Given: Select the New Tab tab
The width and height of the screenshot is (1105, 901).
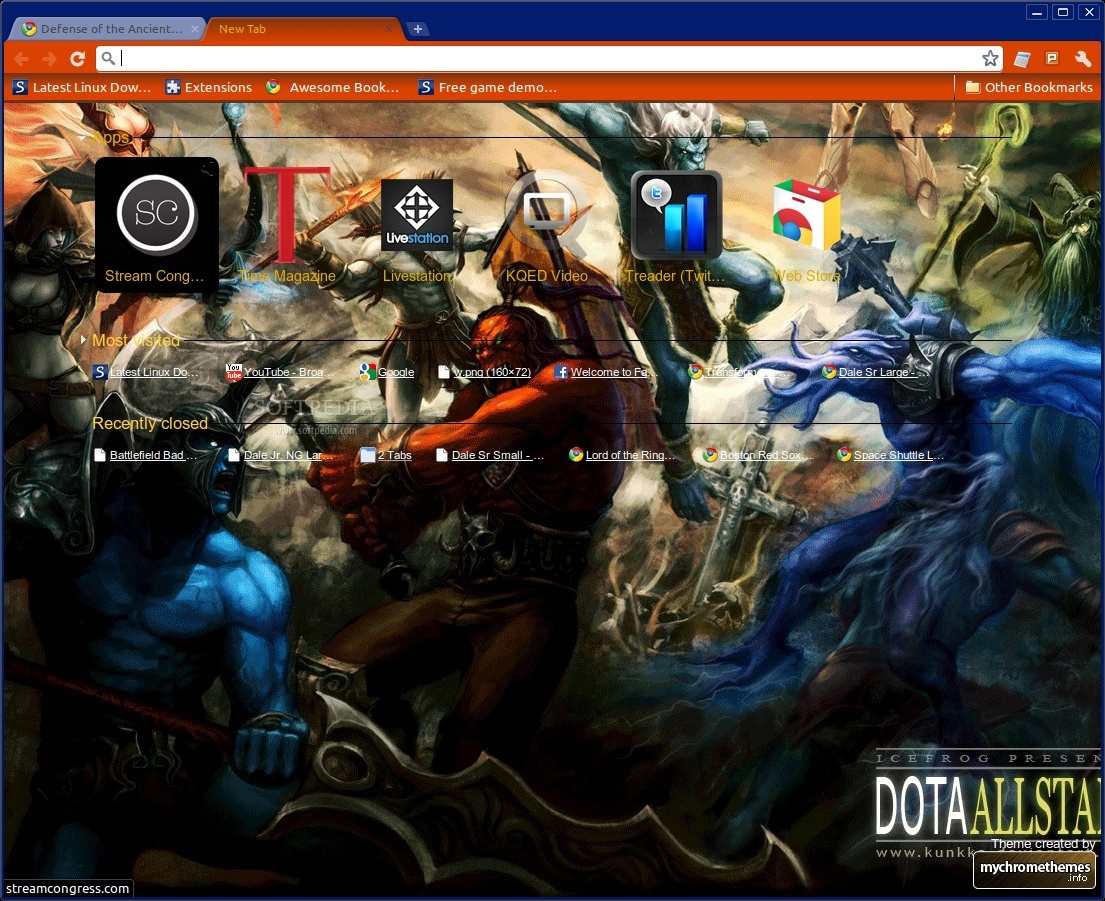Looking at the screenshot, I should click(x=303, y=29).
